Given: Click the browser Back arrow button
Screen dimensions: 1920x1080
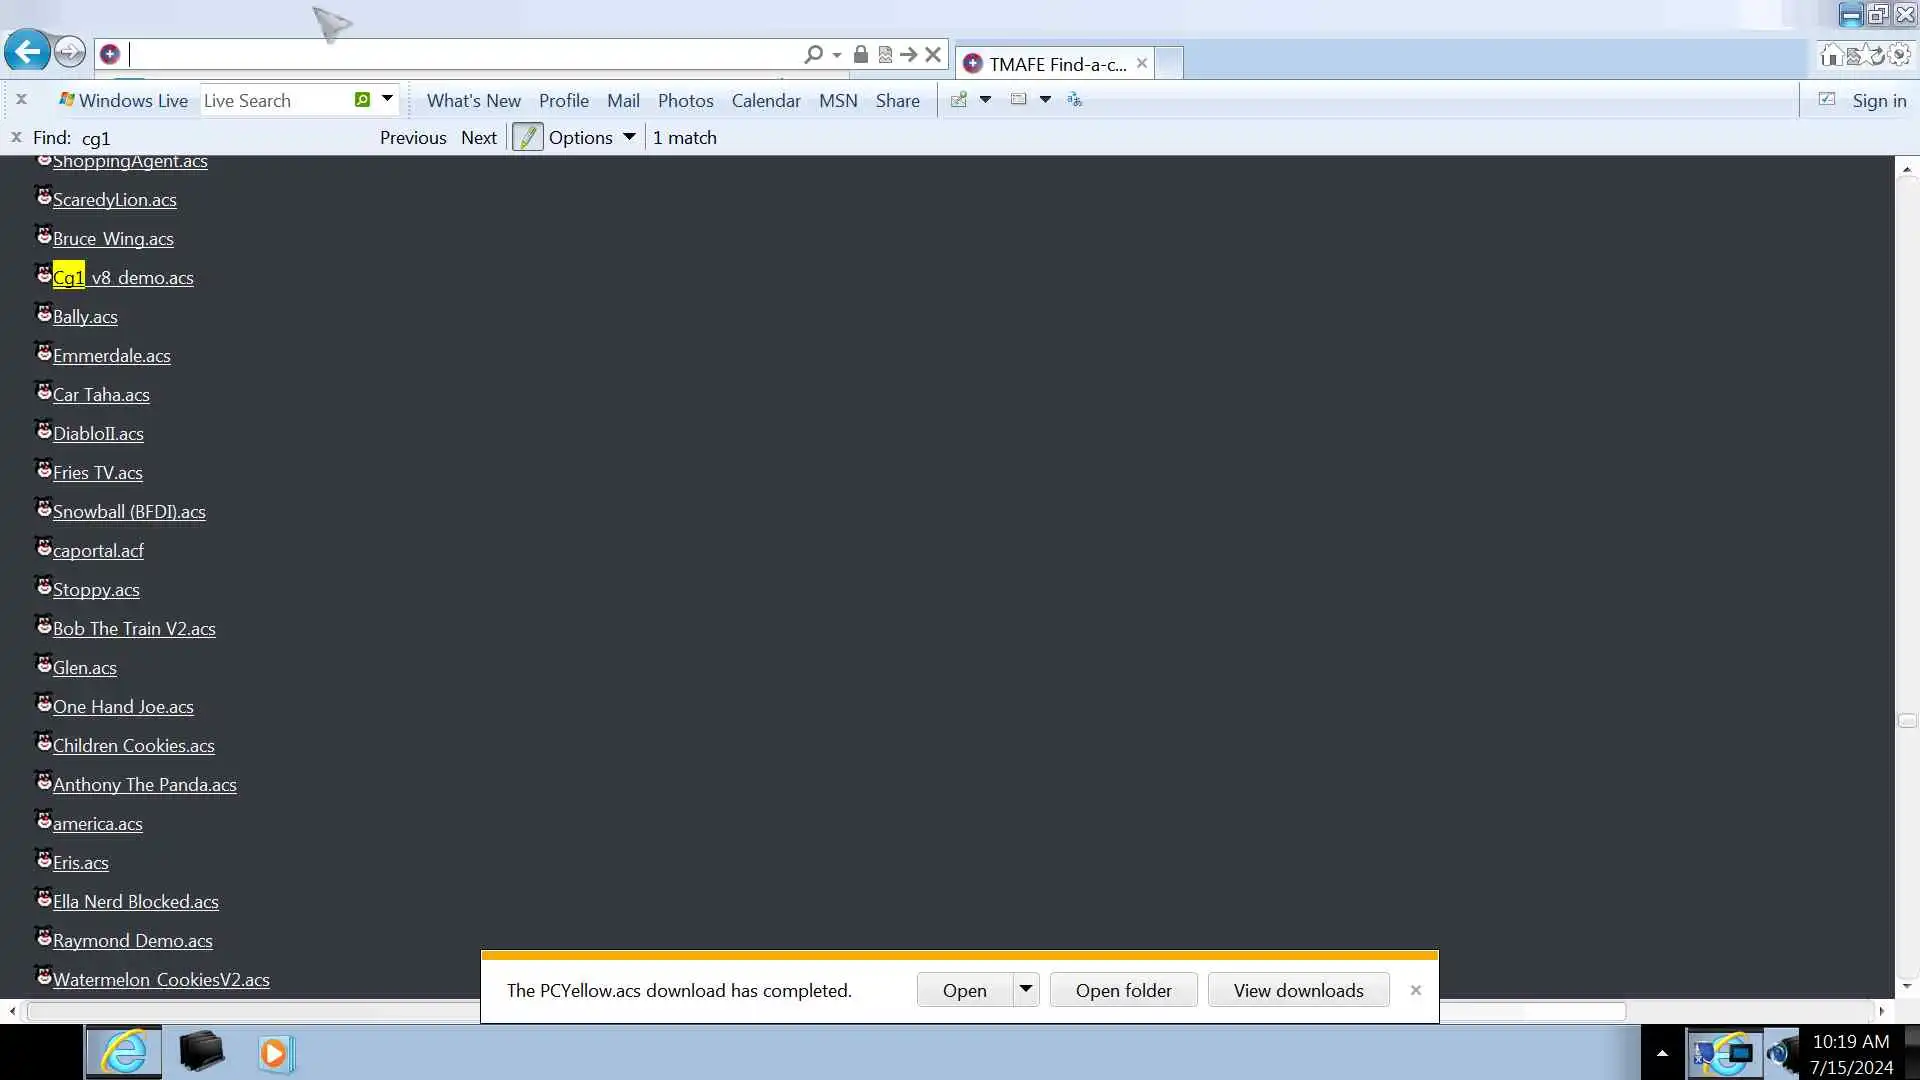Looking at the screenshot, I should tap(27, 52).
